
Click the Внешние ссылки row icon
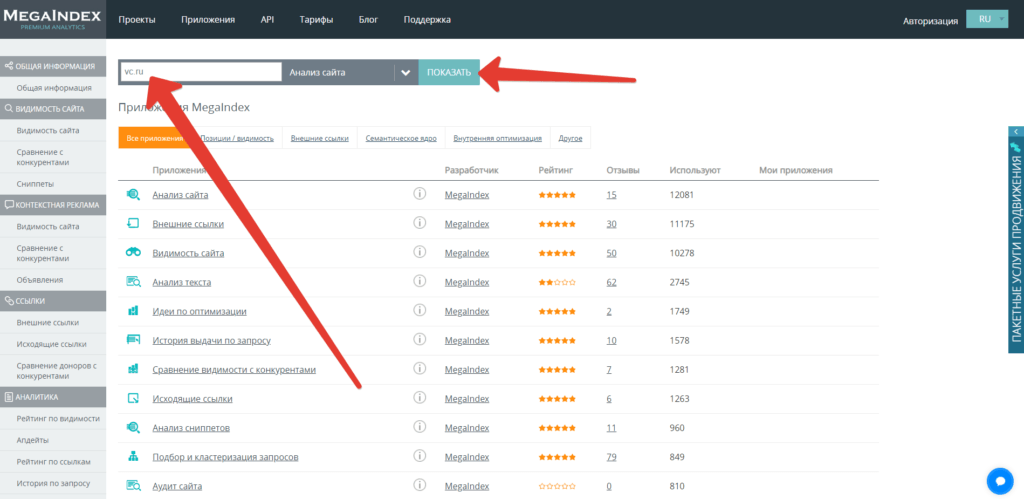133,223
